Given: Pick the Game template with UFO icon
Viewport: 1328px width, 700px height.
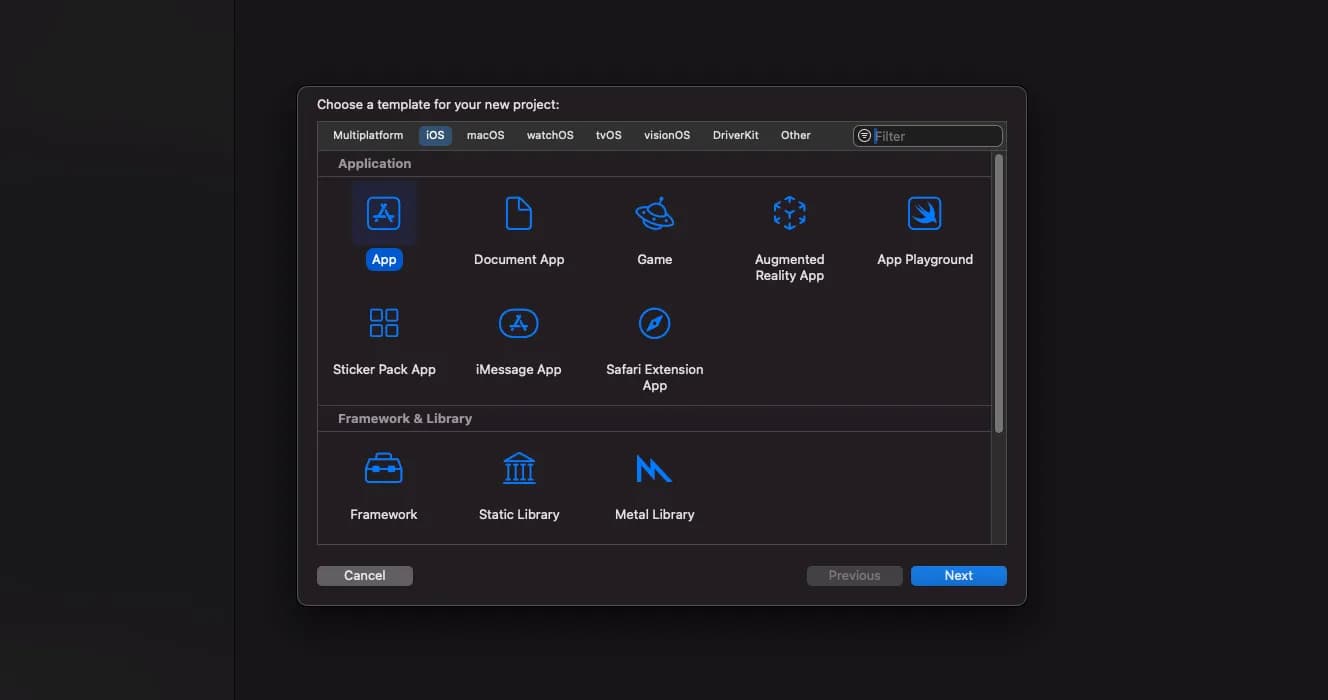Looking at the screenshot, I should pos(654,214).
